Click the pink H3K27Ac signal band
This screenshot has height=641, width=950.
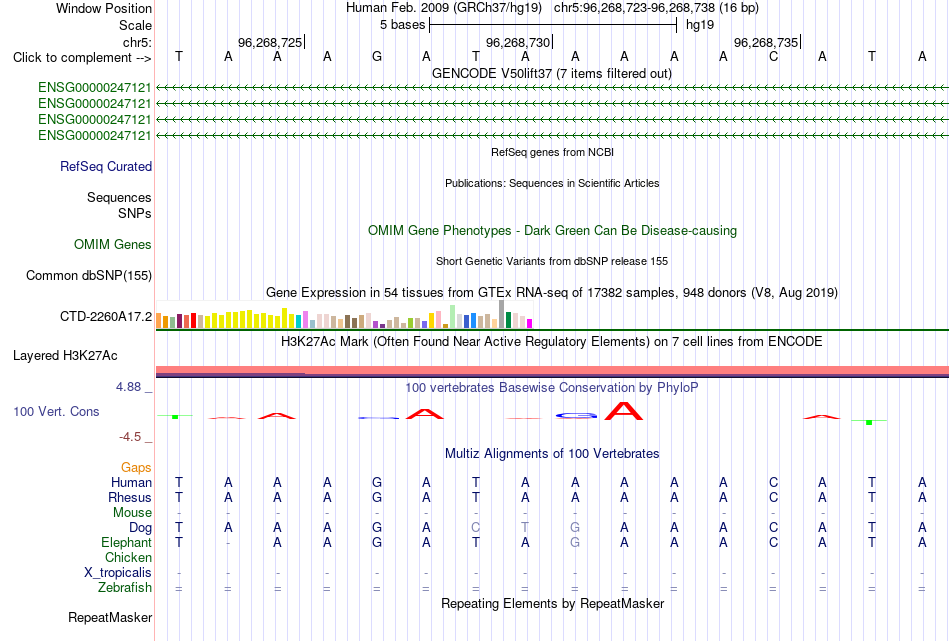coord(552,370)
